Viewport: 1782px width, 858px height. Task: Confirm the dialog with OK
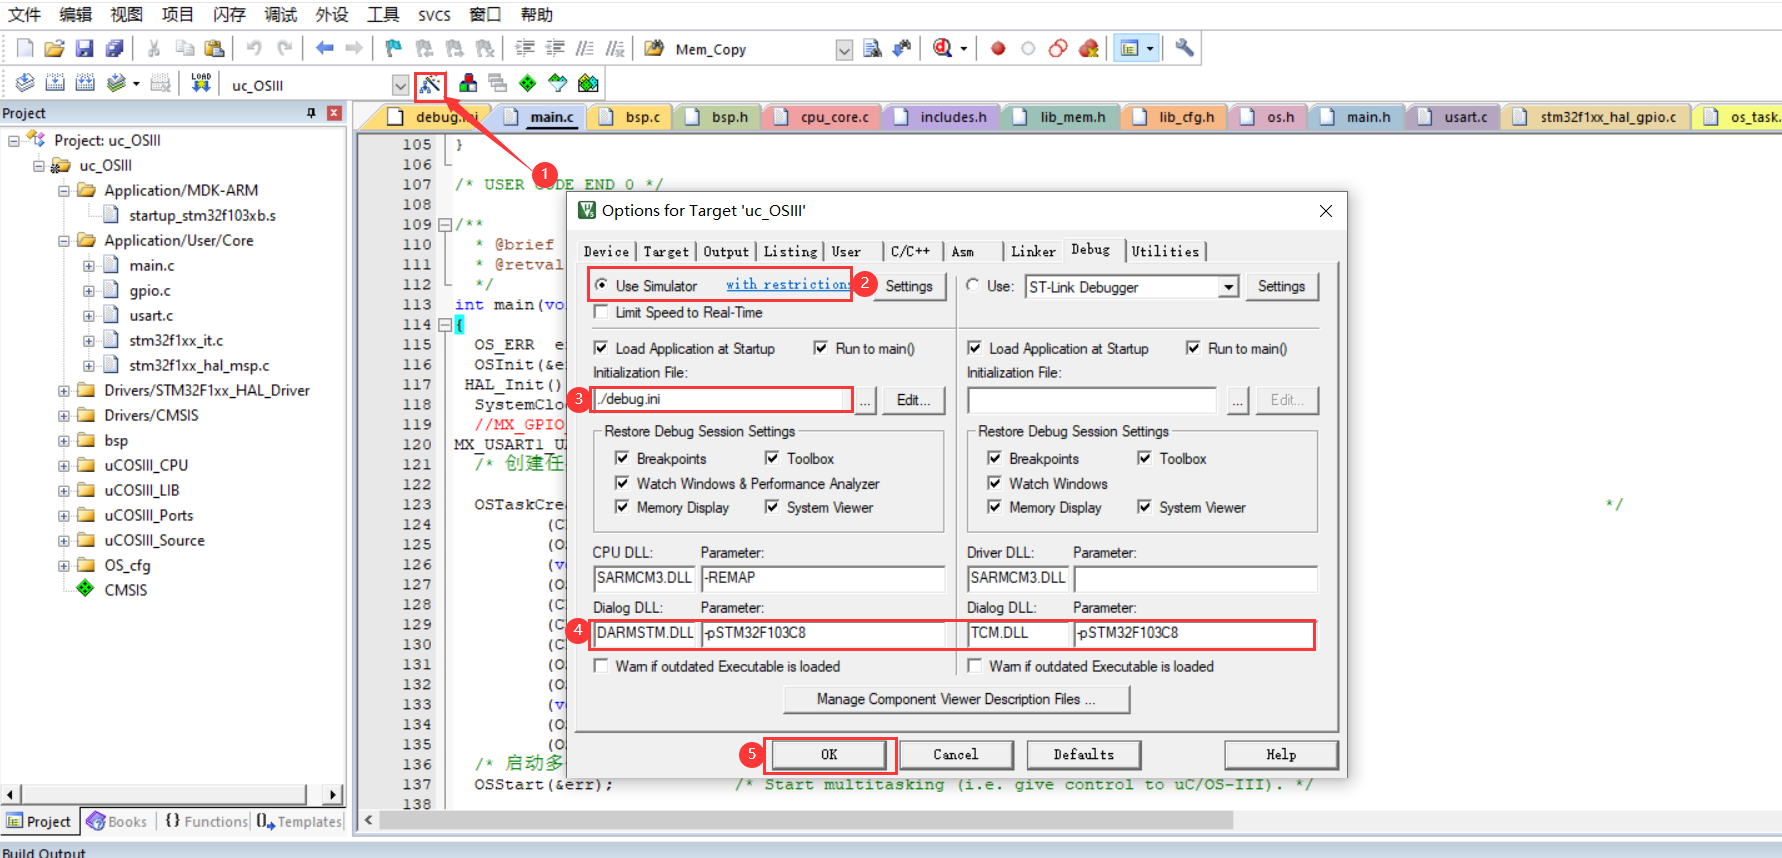pos(829,755)
